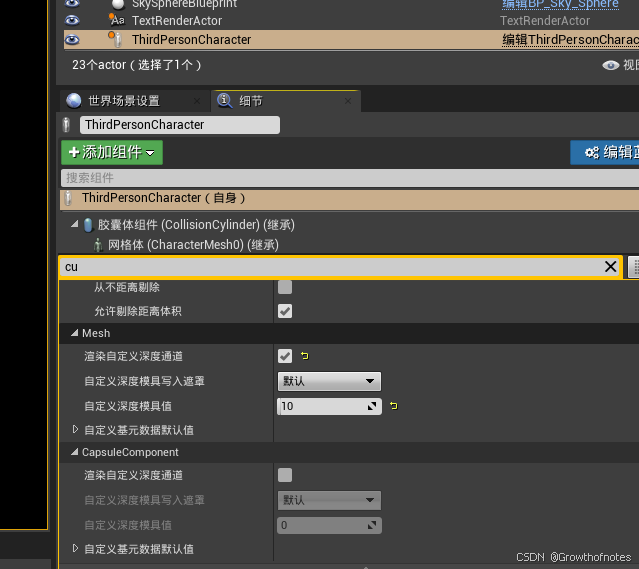Click the 23个actor selection count text
Image resolution: width=639 pixels, height=569 pixels.
(137, 65)
